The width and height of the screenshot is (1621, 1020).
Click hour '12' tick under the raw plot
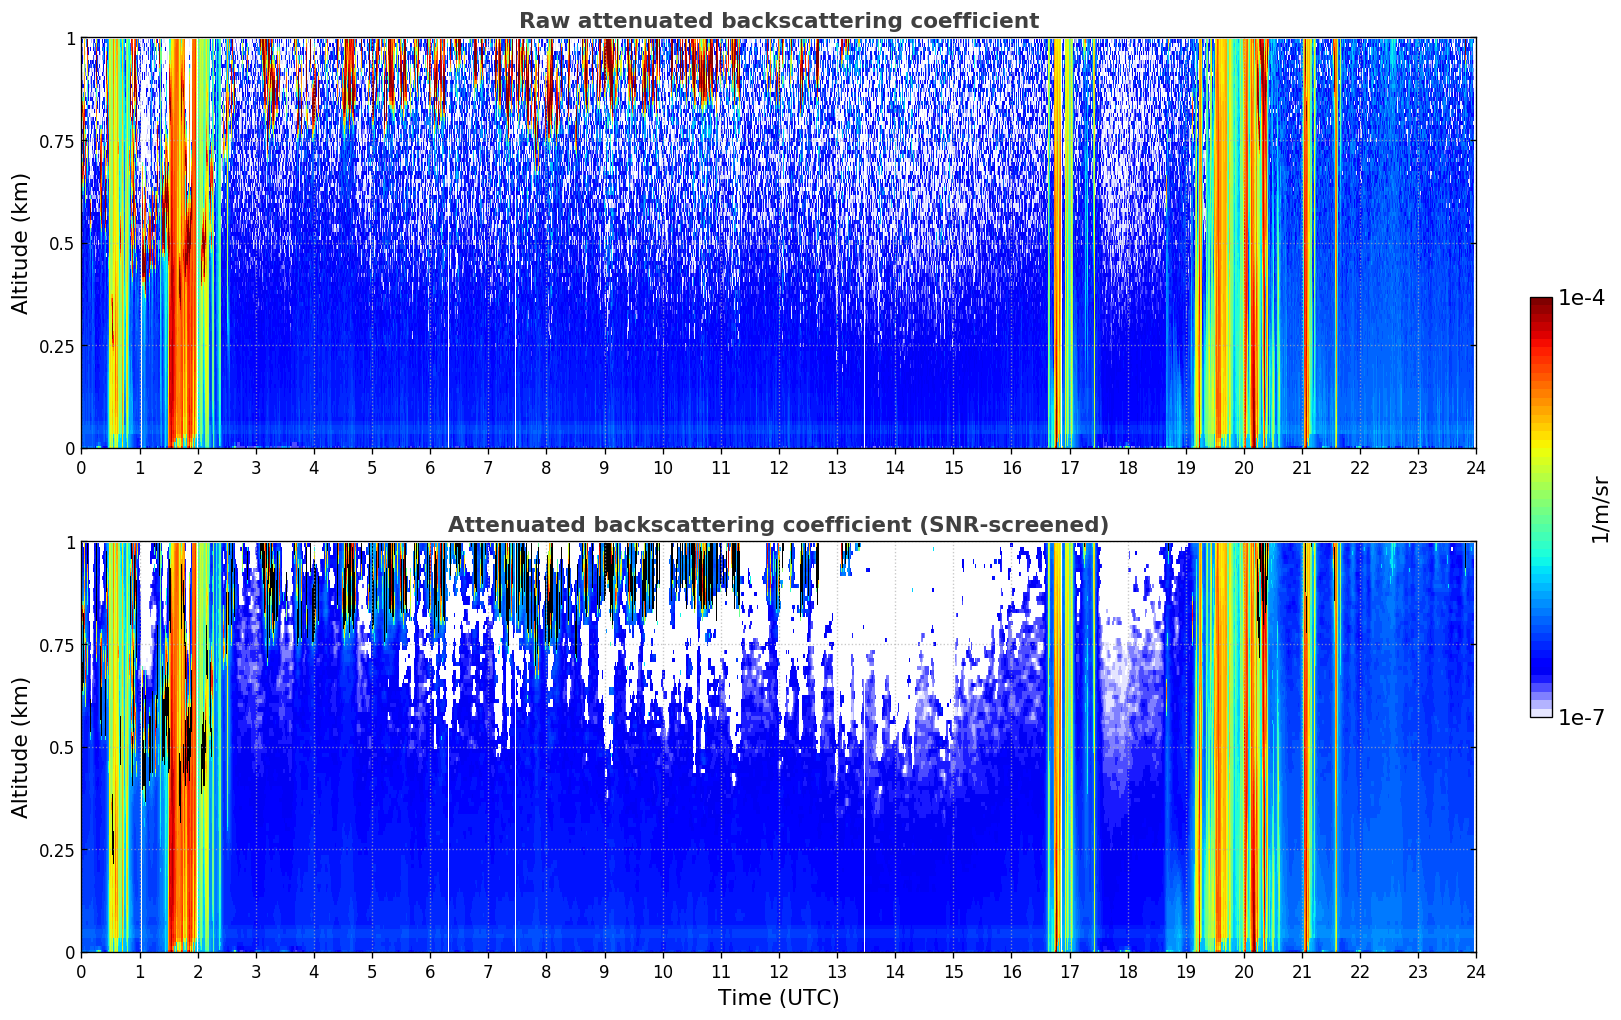point(779,467)
